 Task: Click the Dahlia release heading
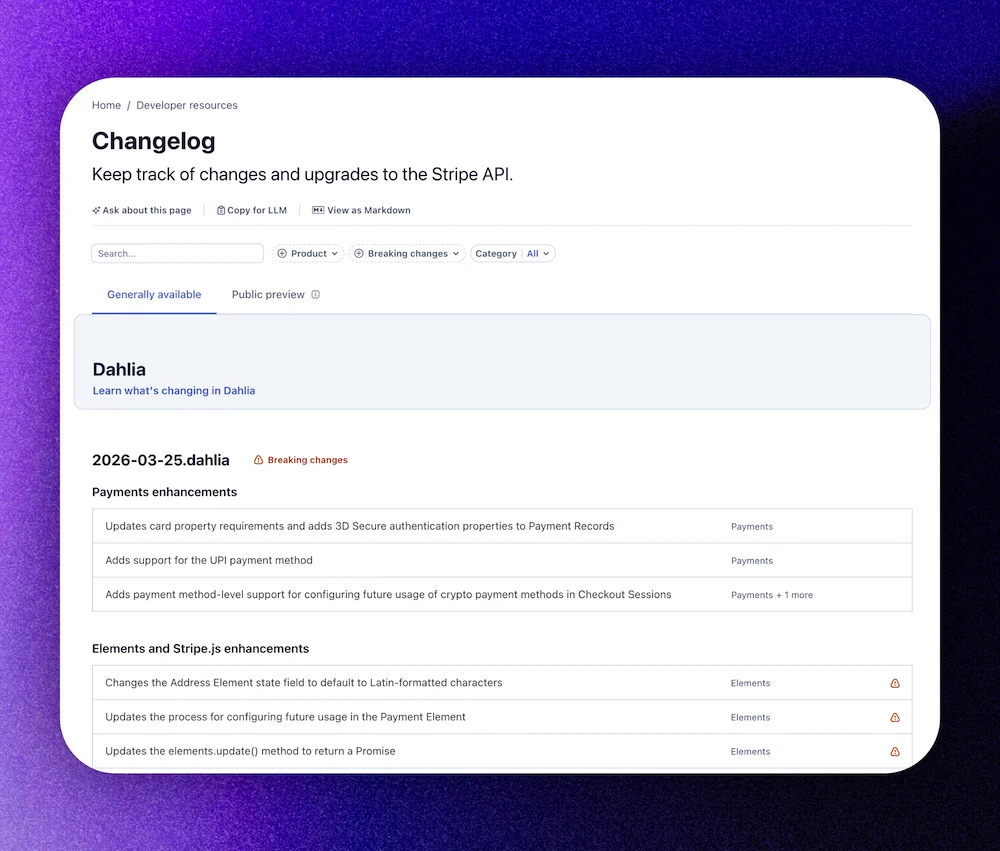[119, 369]
